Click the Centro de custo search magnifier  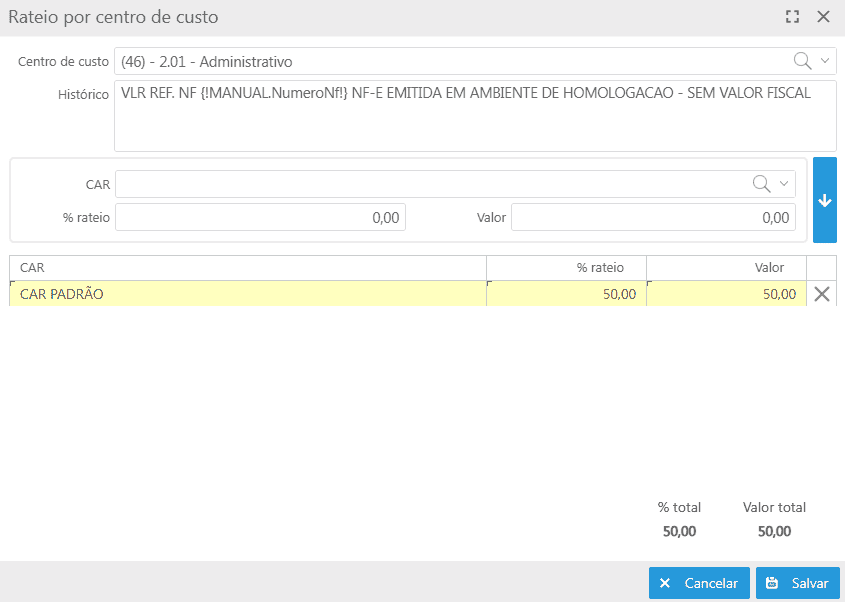pyautogui.click(x=802, y=61)
